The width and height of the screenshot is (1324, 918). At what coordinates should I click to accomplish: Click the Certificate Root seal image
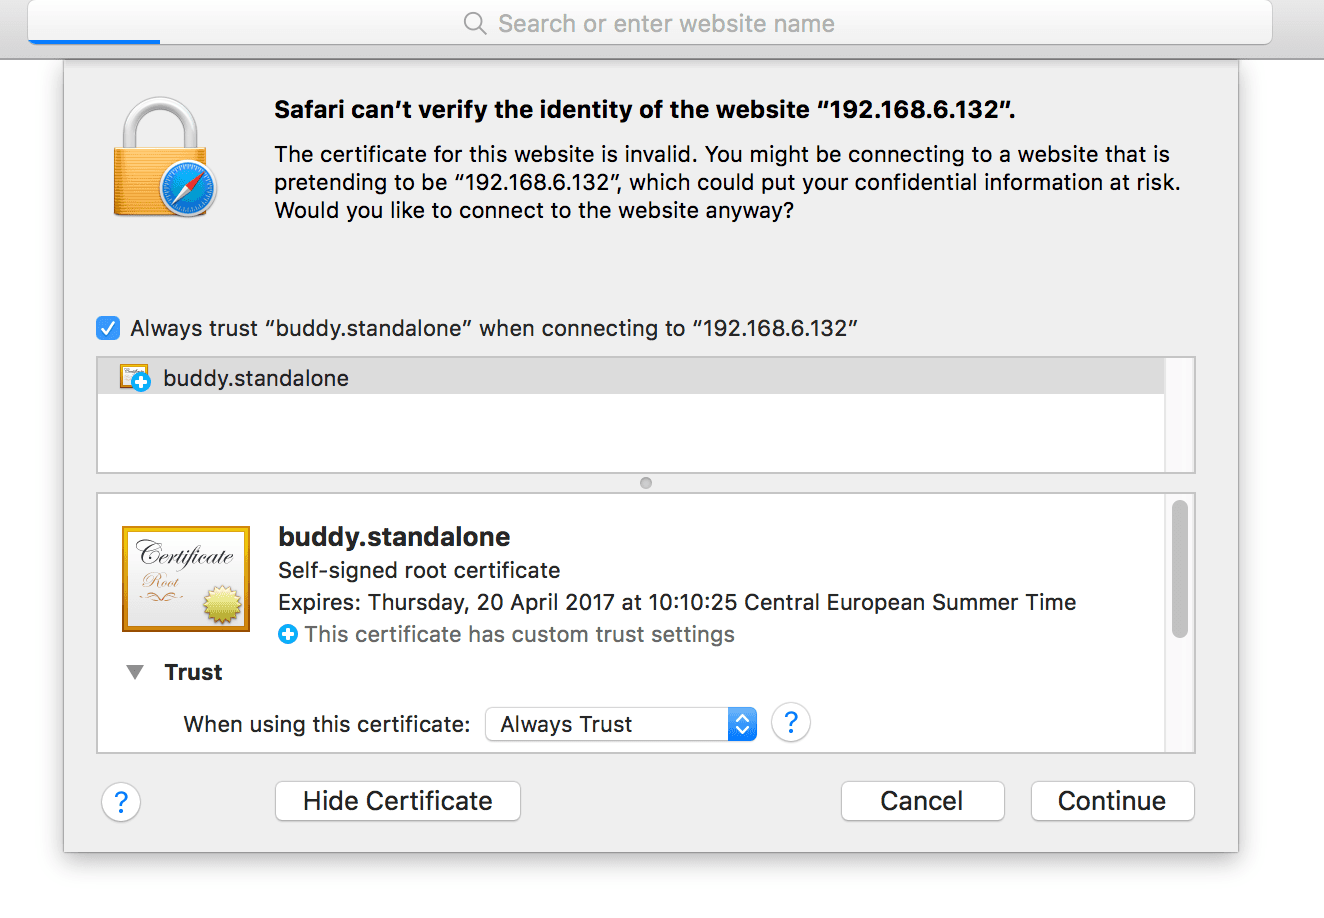(185, 578)
